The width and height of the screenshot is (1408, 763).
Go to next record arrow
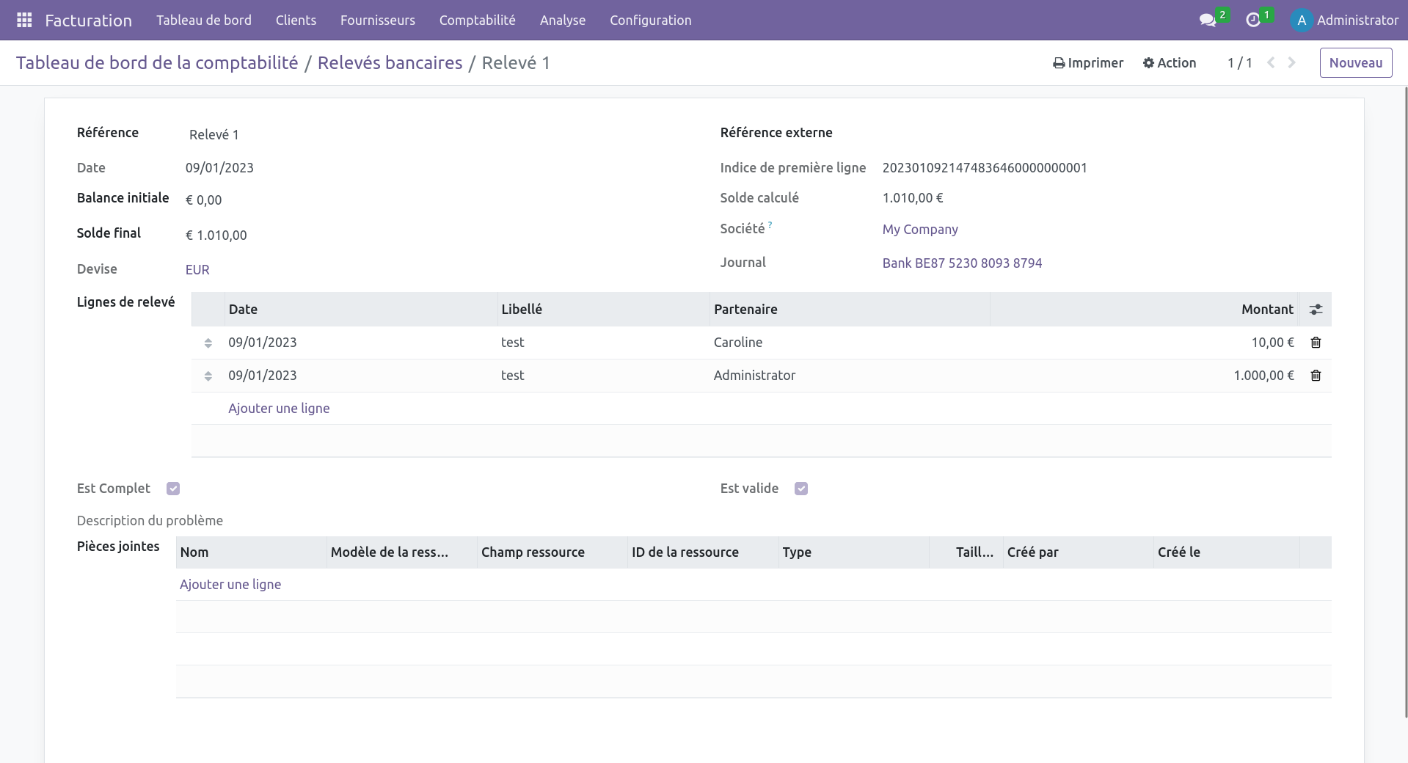pos(1292,63)
